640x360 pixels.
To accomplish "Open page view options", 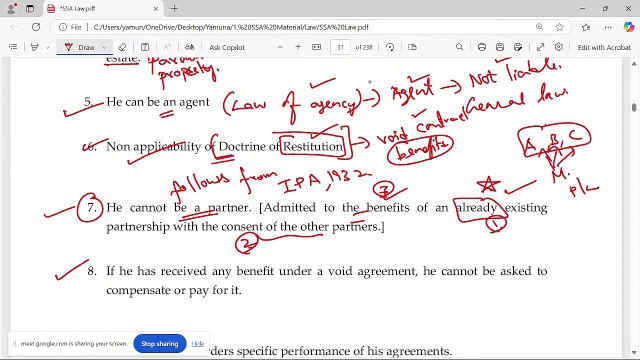I will [x=412, y=47].
